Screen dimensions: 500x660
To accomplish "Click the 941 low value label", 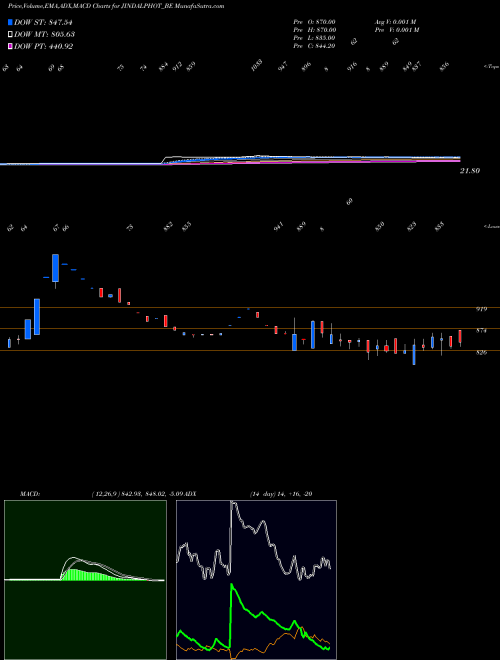I will coord(278,227).
